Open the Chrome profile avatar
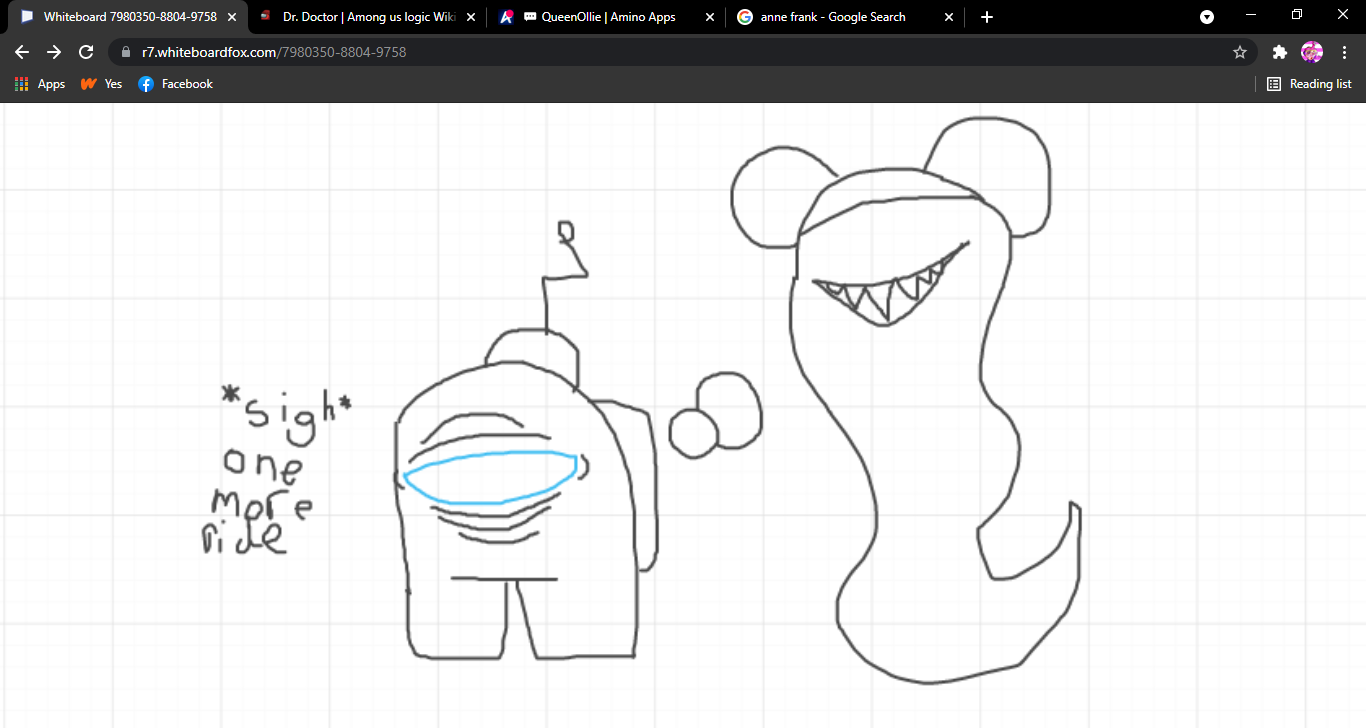This screenshot has height=728, width=1366. click(x=1311, y=52)
